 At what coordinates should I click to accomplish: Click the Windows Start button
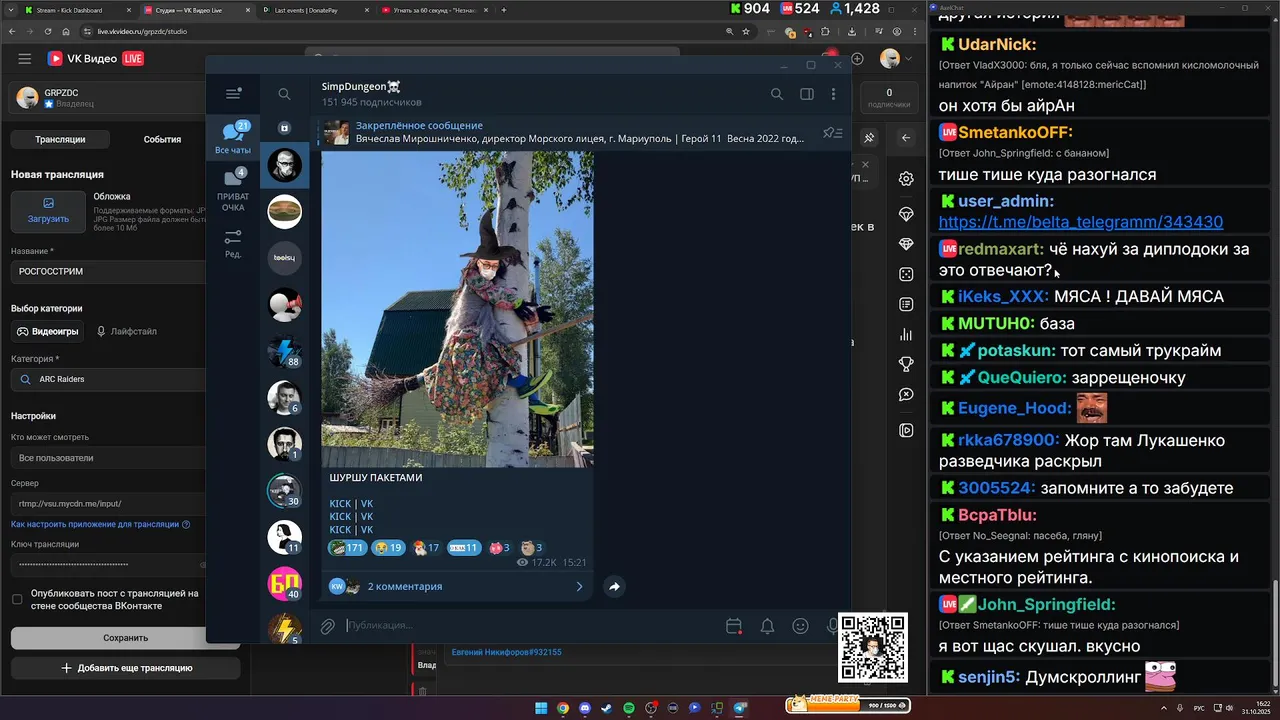[541, 708]
